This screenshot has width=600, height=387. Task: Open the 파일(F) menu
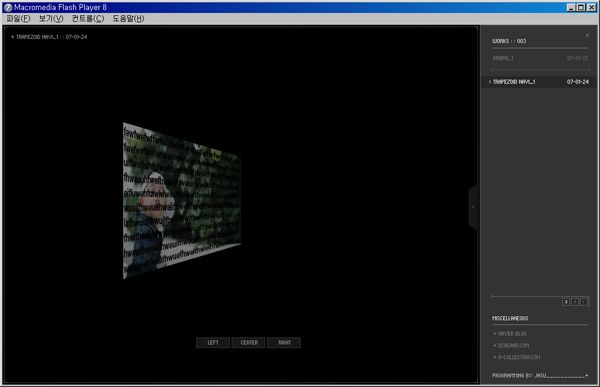[x=18, y=18]
